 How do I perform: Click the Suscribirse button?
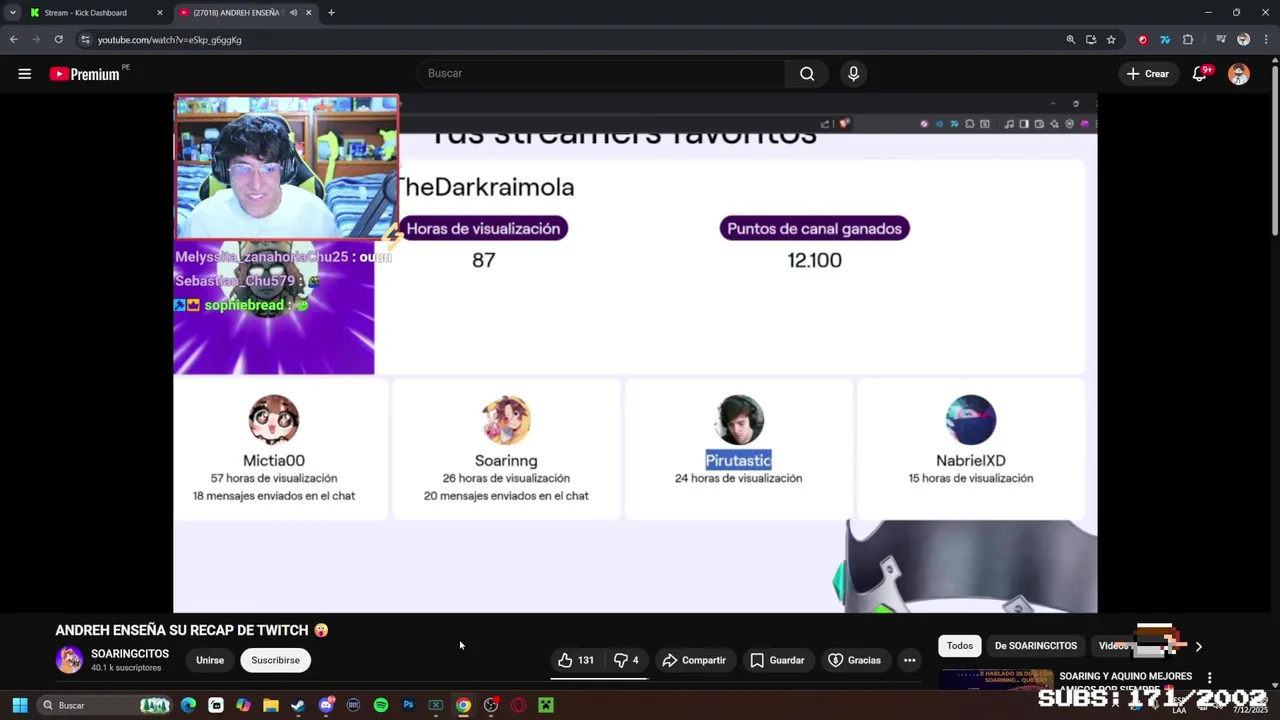pyautogui.click(x=275, y=660)
